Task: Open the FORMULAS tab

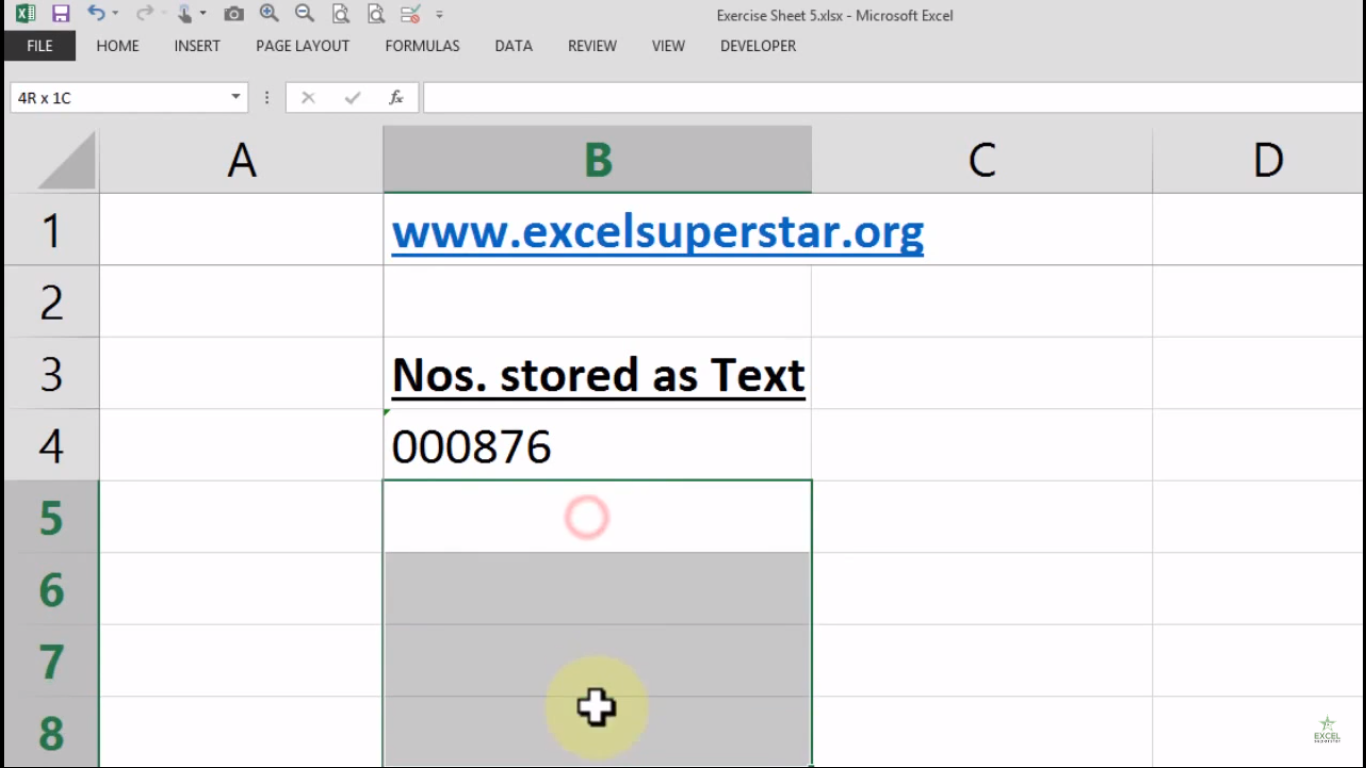Action: (422, 46)
